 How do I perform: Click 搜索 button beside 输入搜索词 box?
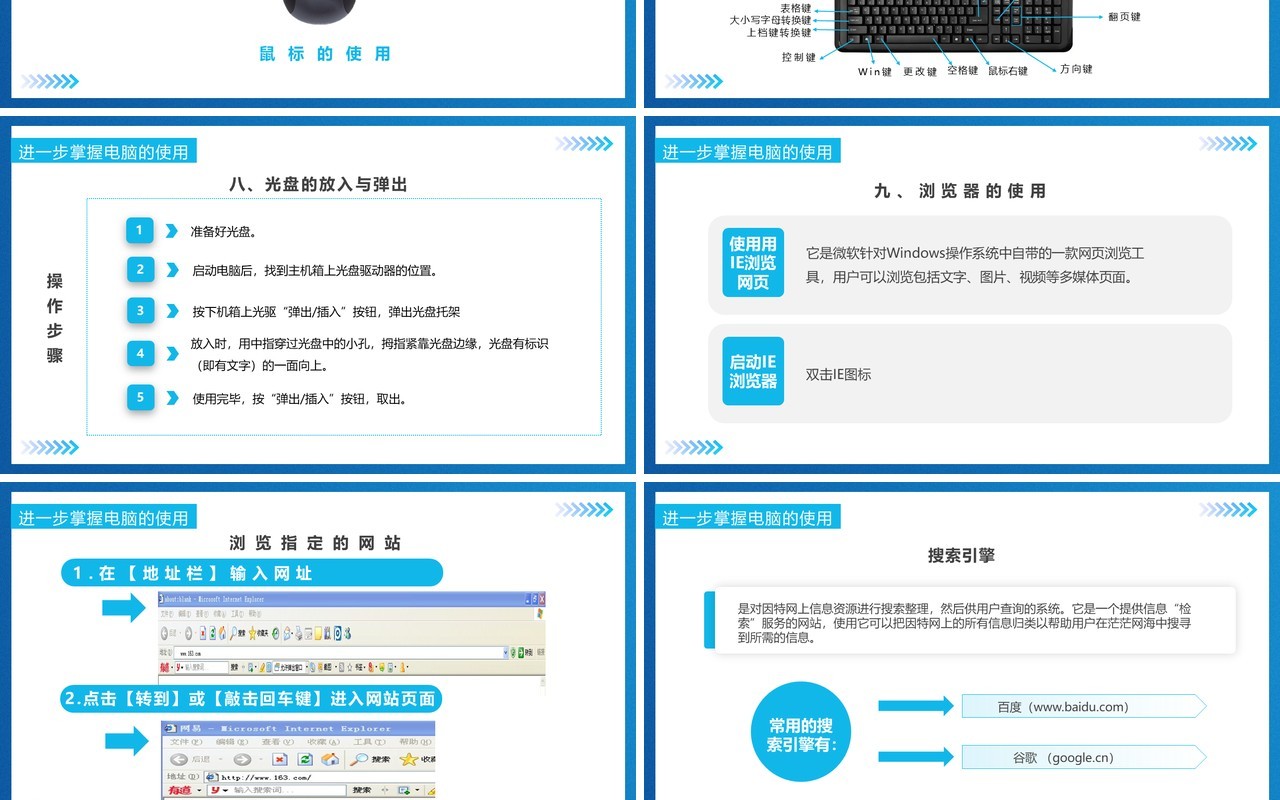[362, 790]
